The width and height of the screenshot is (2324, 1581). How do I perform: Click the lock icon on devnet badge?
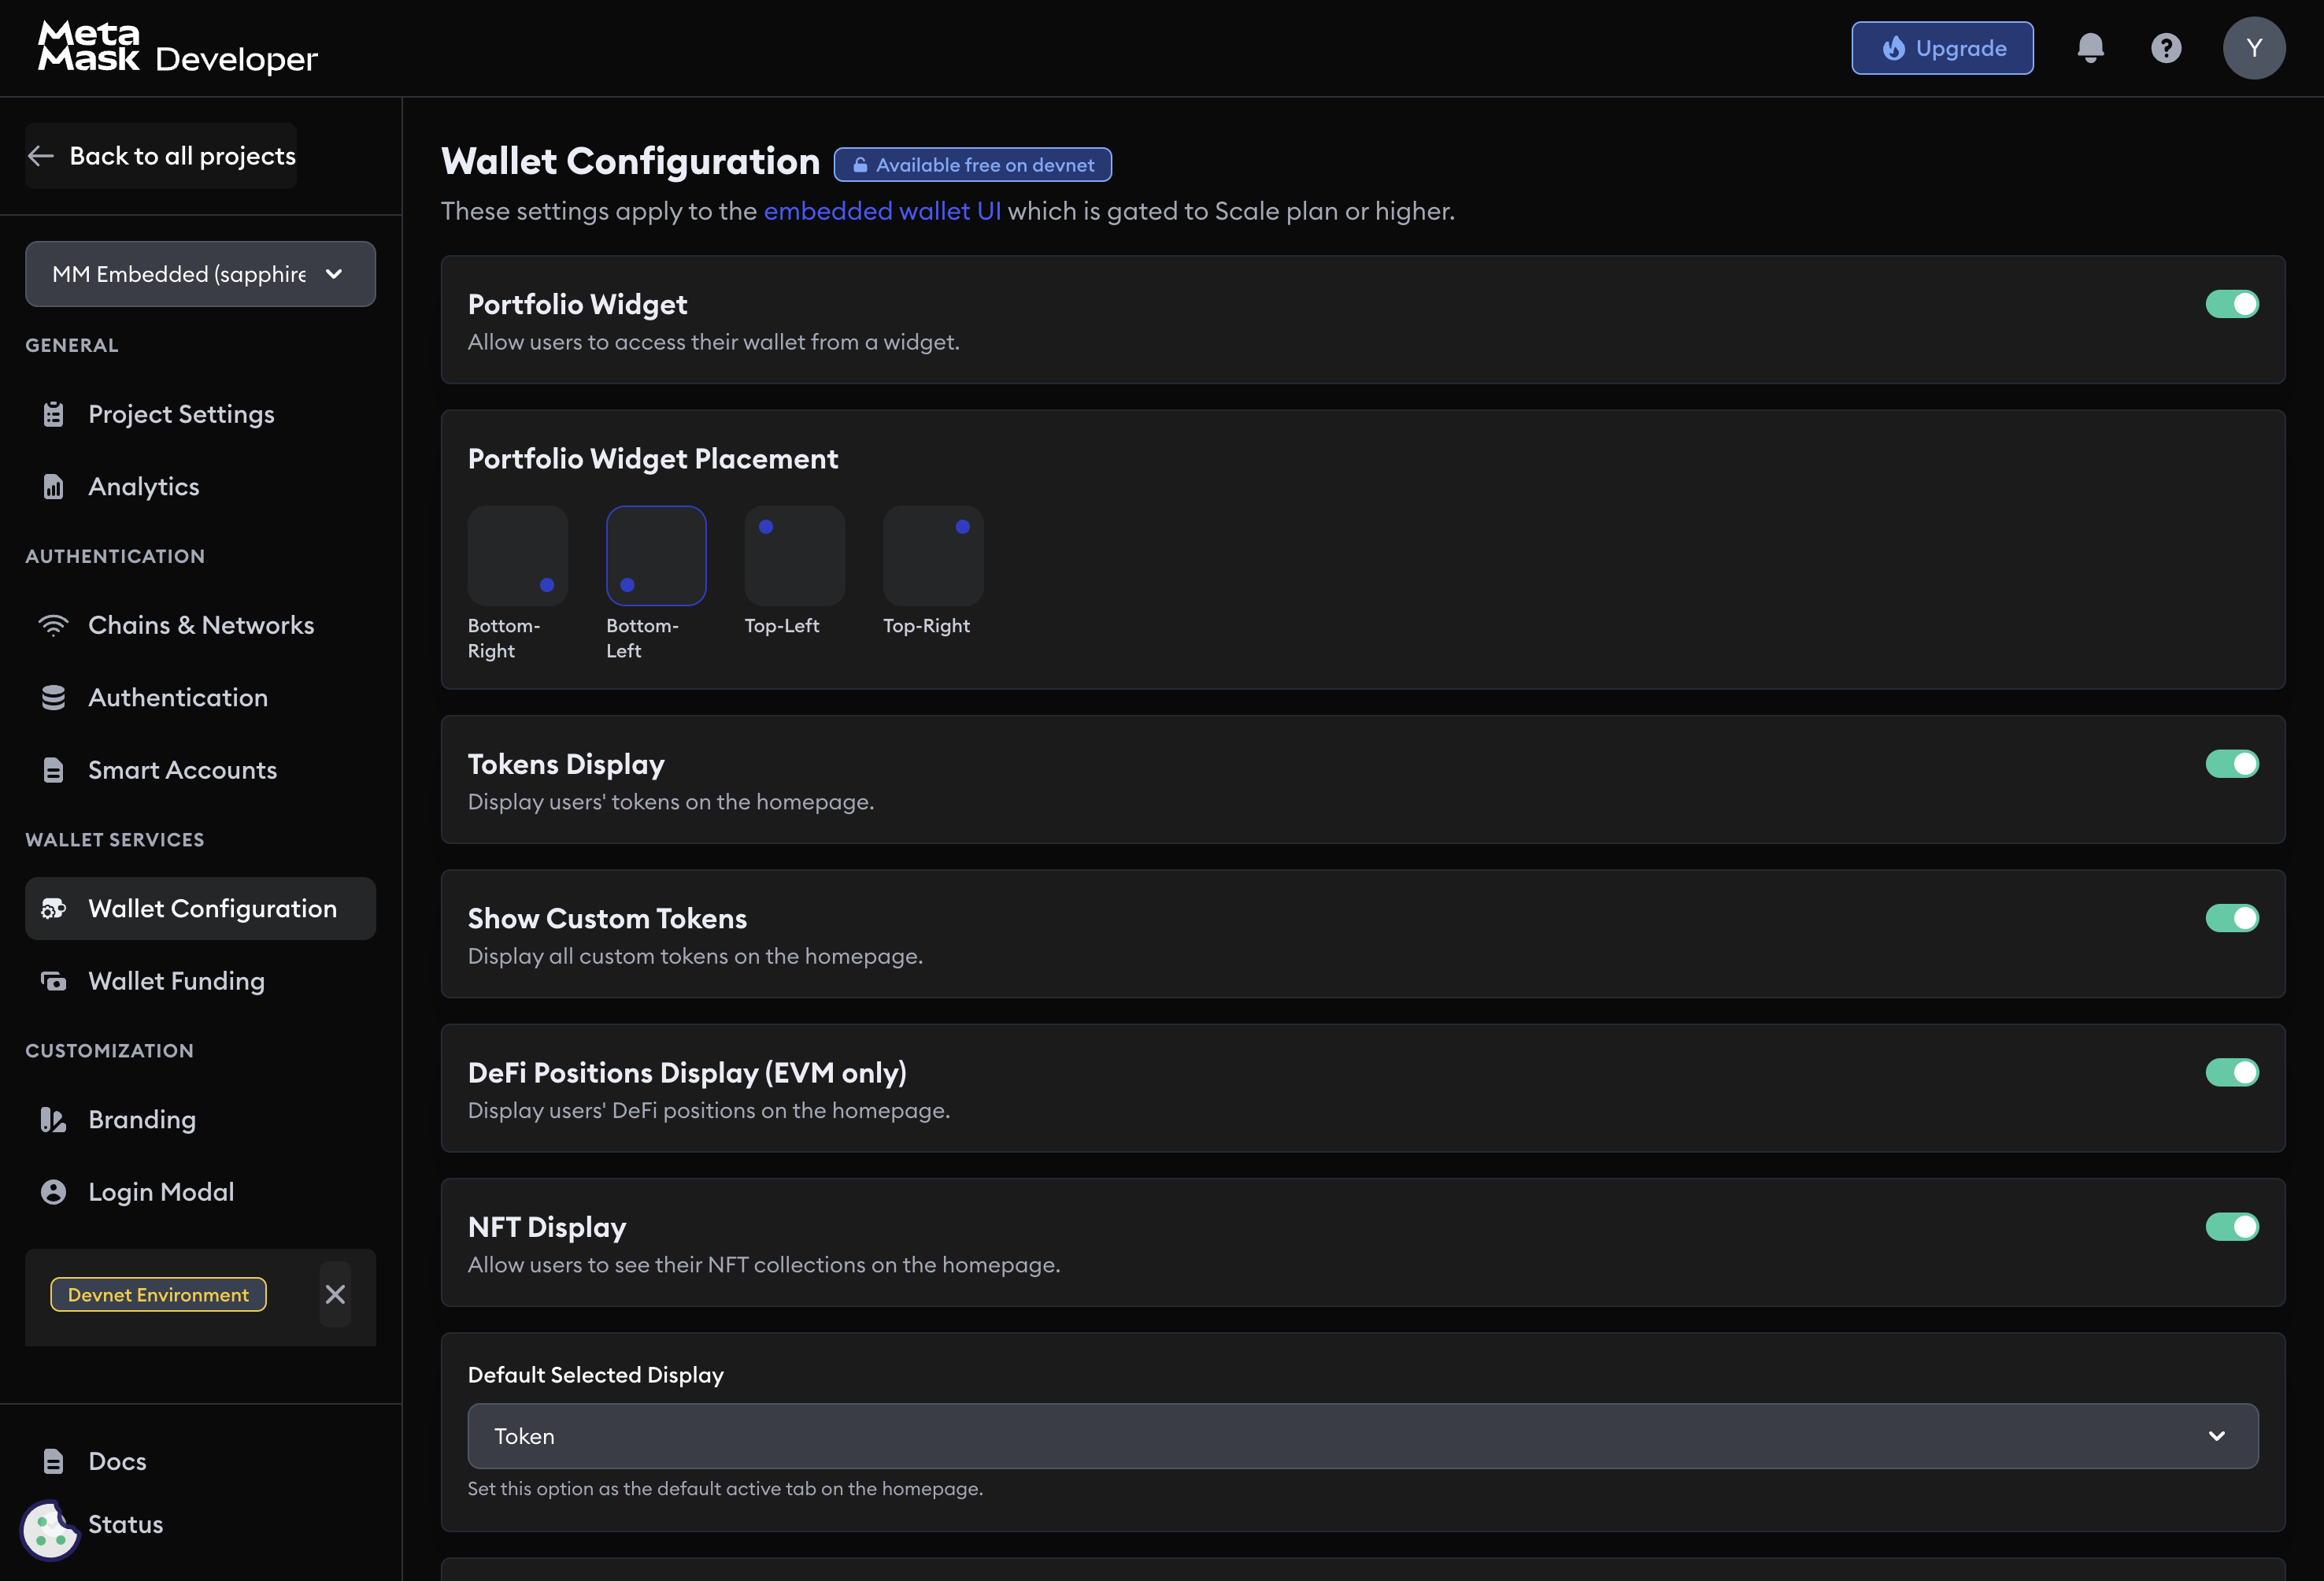[x=859, y=165]
